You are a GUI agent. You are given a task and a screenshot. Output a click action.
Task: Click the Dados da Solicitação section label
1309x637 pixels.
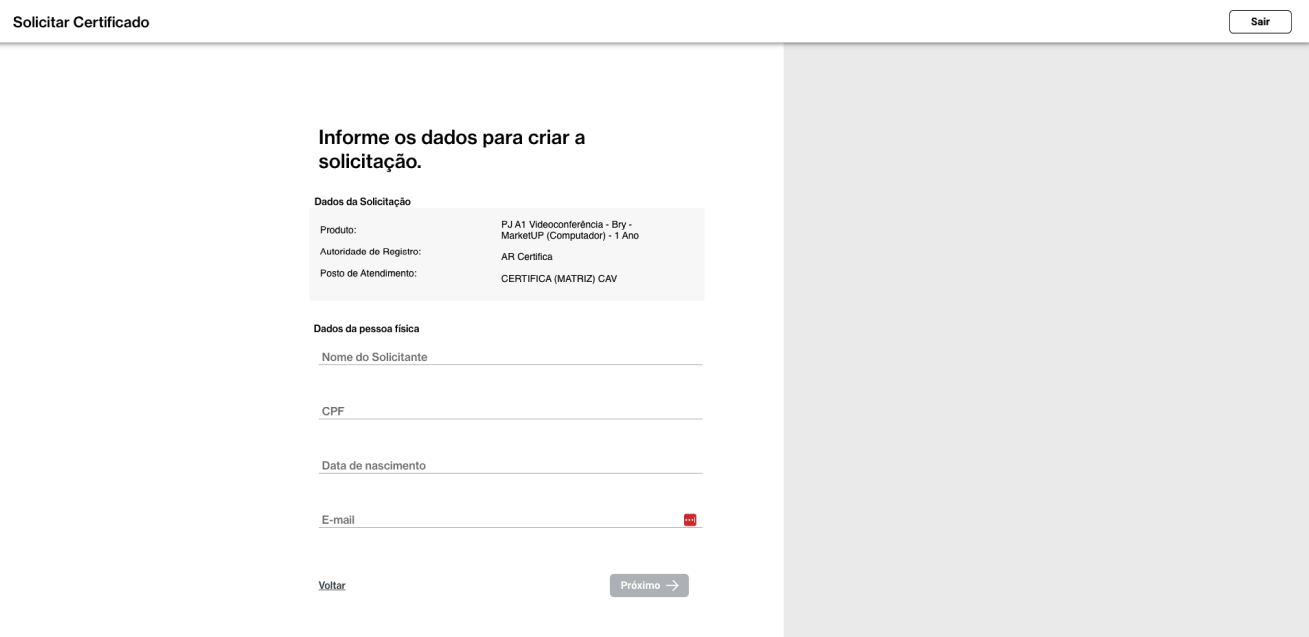click(x=362, y=202)
